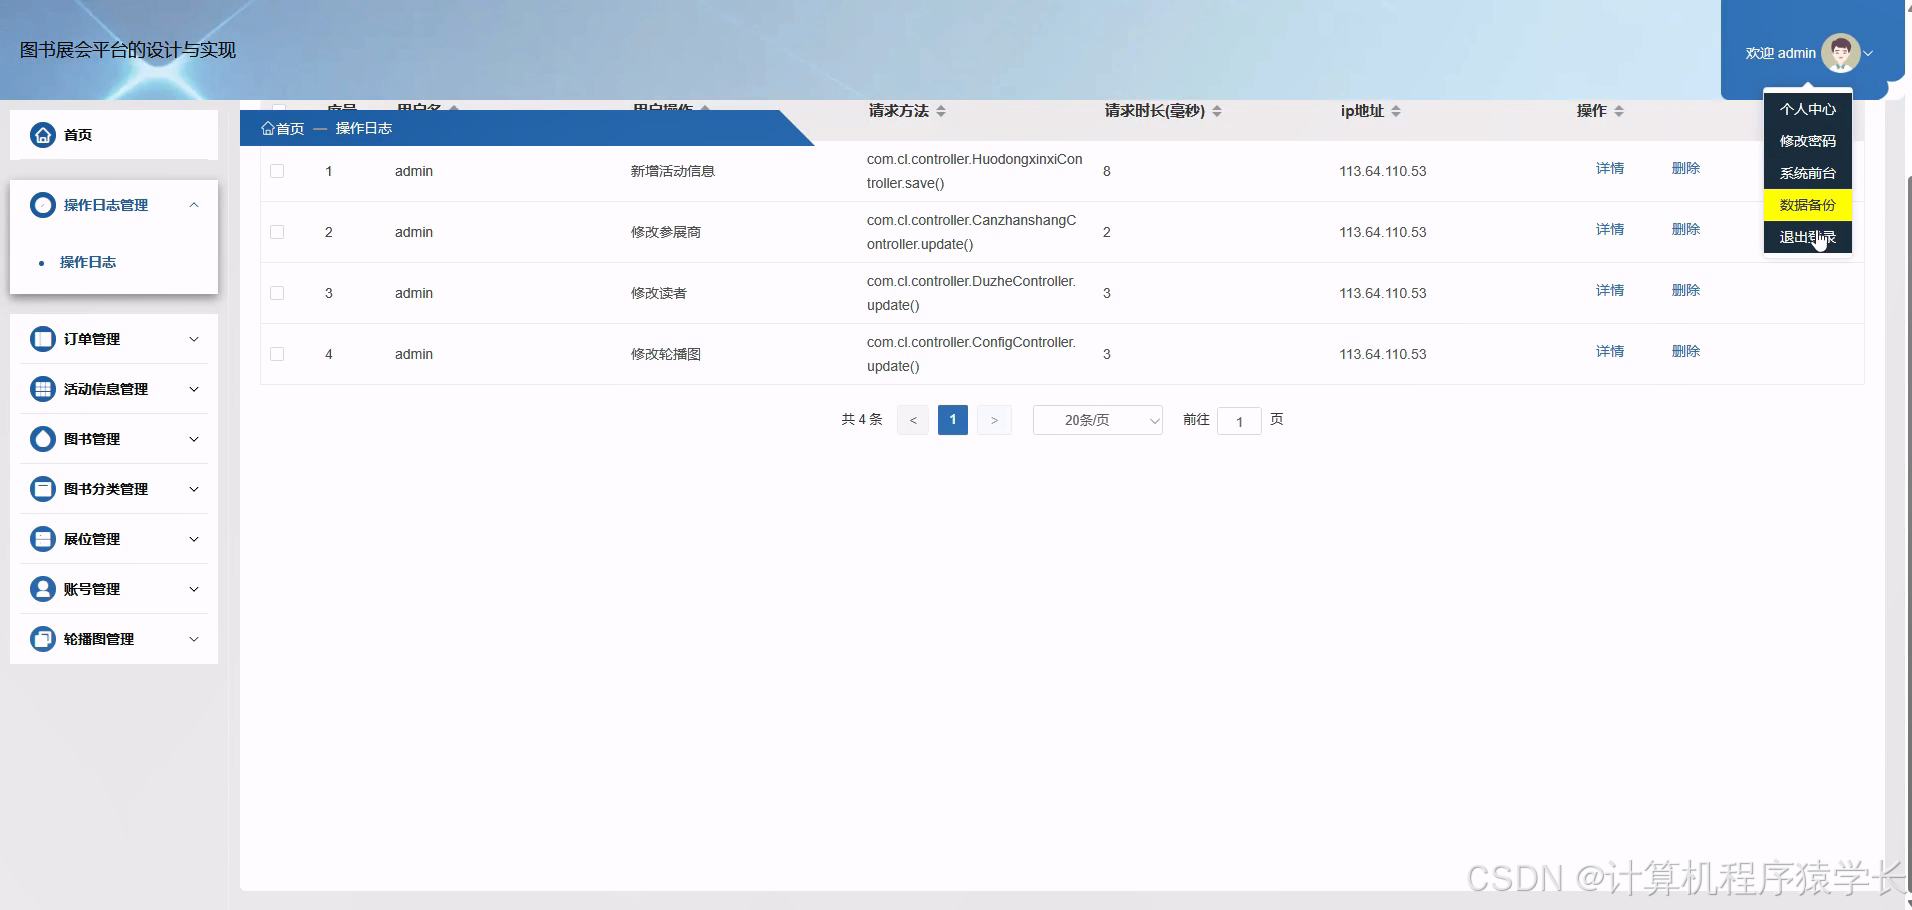
Task: Expand the admin user dropdown arrow
Action: pyautogui.click(x=1869, y=53)
